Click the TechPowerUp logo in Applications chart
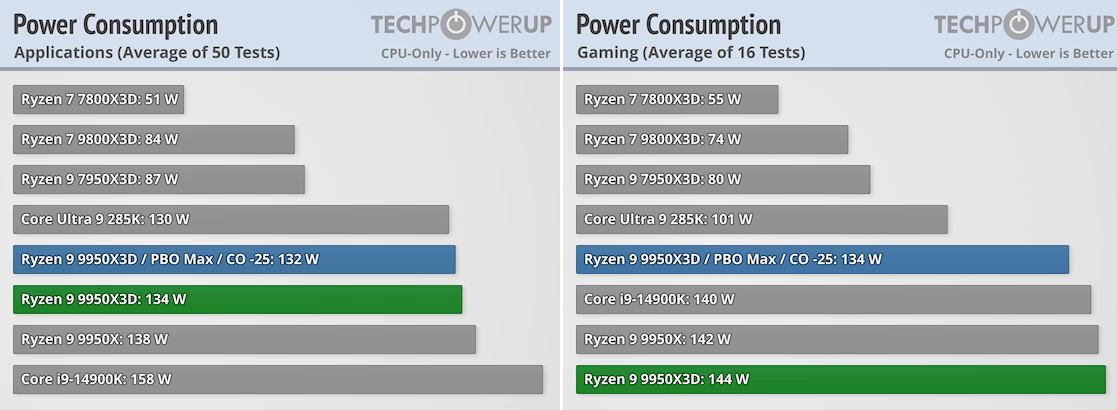The width and height of the screenshot is (1117, 410). coord(461,24)
